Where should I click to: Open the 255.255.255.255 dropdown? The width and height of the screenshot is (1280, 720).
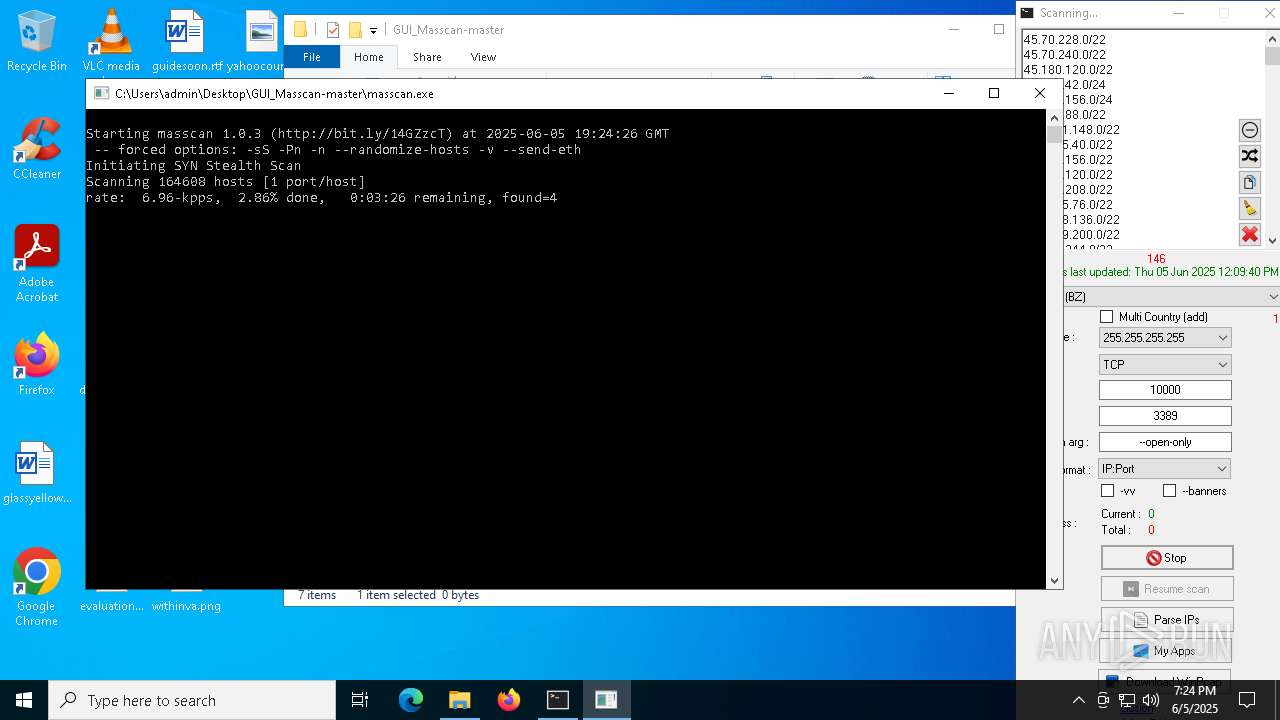pyautogui.click(x=1165, y=338)
